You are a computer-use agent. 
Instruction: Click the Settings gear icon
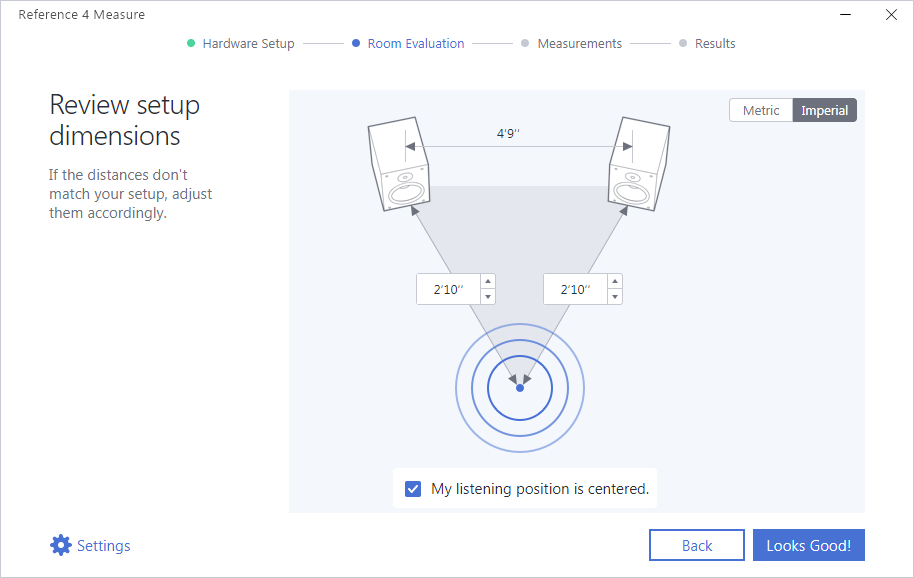click(x=61, y=545)
